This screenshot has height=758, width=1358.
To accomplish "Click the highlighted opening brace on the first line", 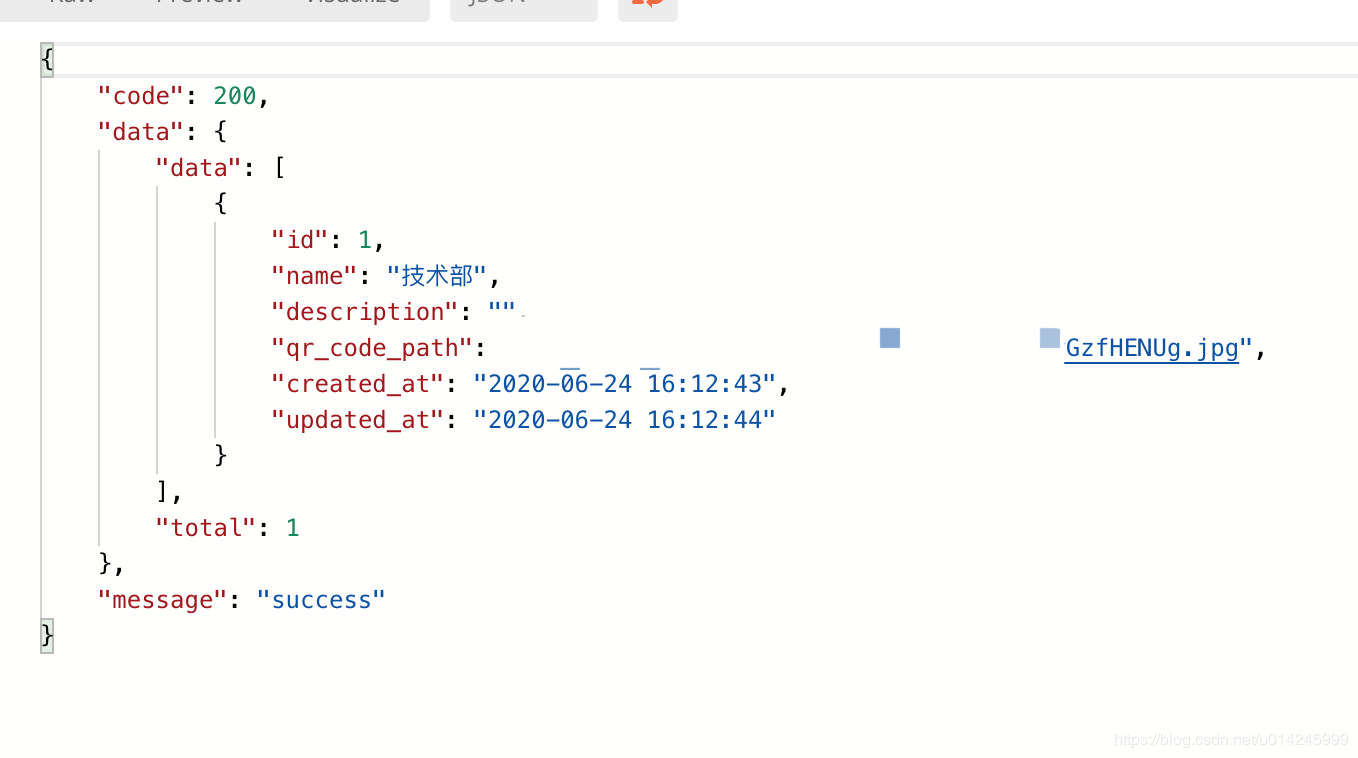I will [x=47, y=59].
